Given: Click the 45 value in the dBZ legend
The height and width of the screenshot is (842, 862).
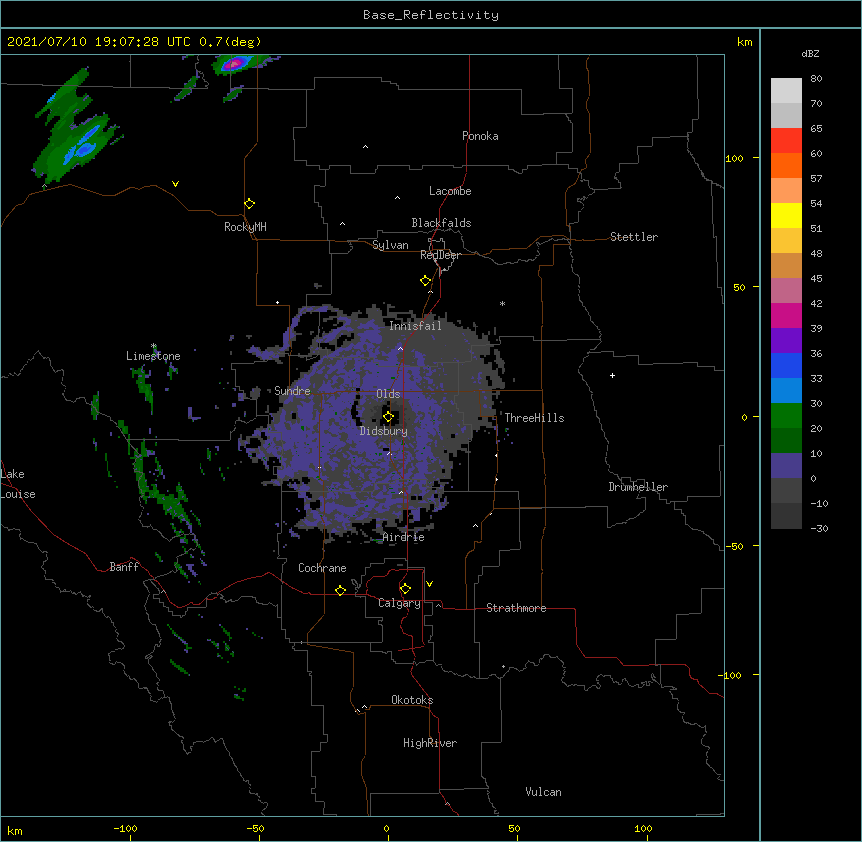Looking at the screenshot, I should pyautogui.click(x=816, y=279).
